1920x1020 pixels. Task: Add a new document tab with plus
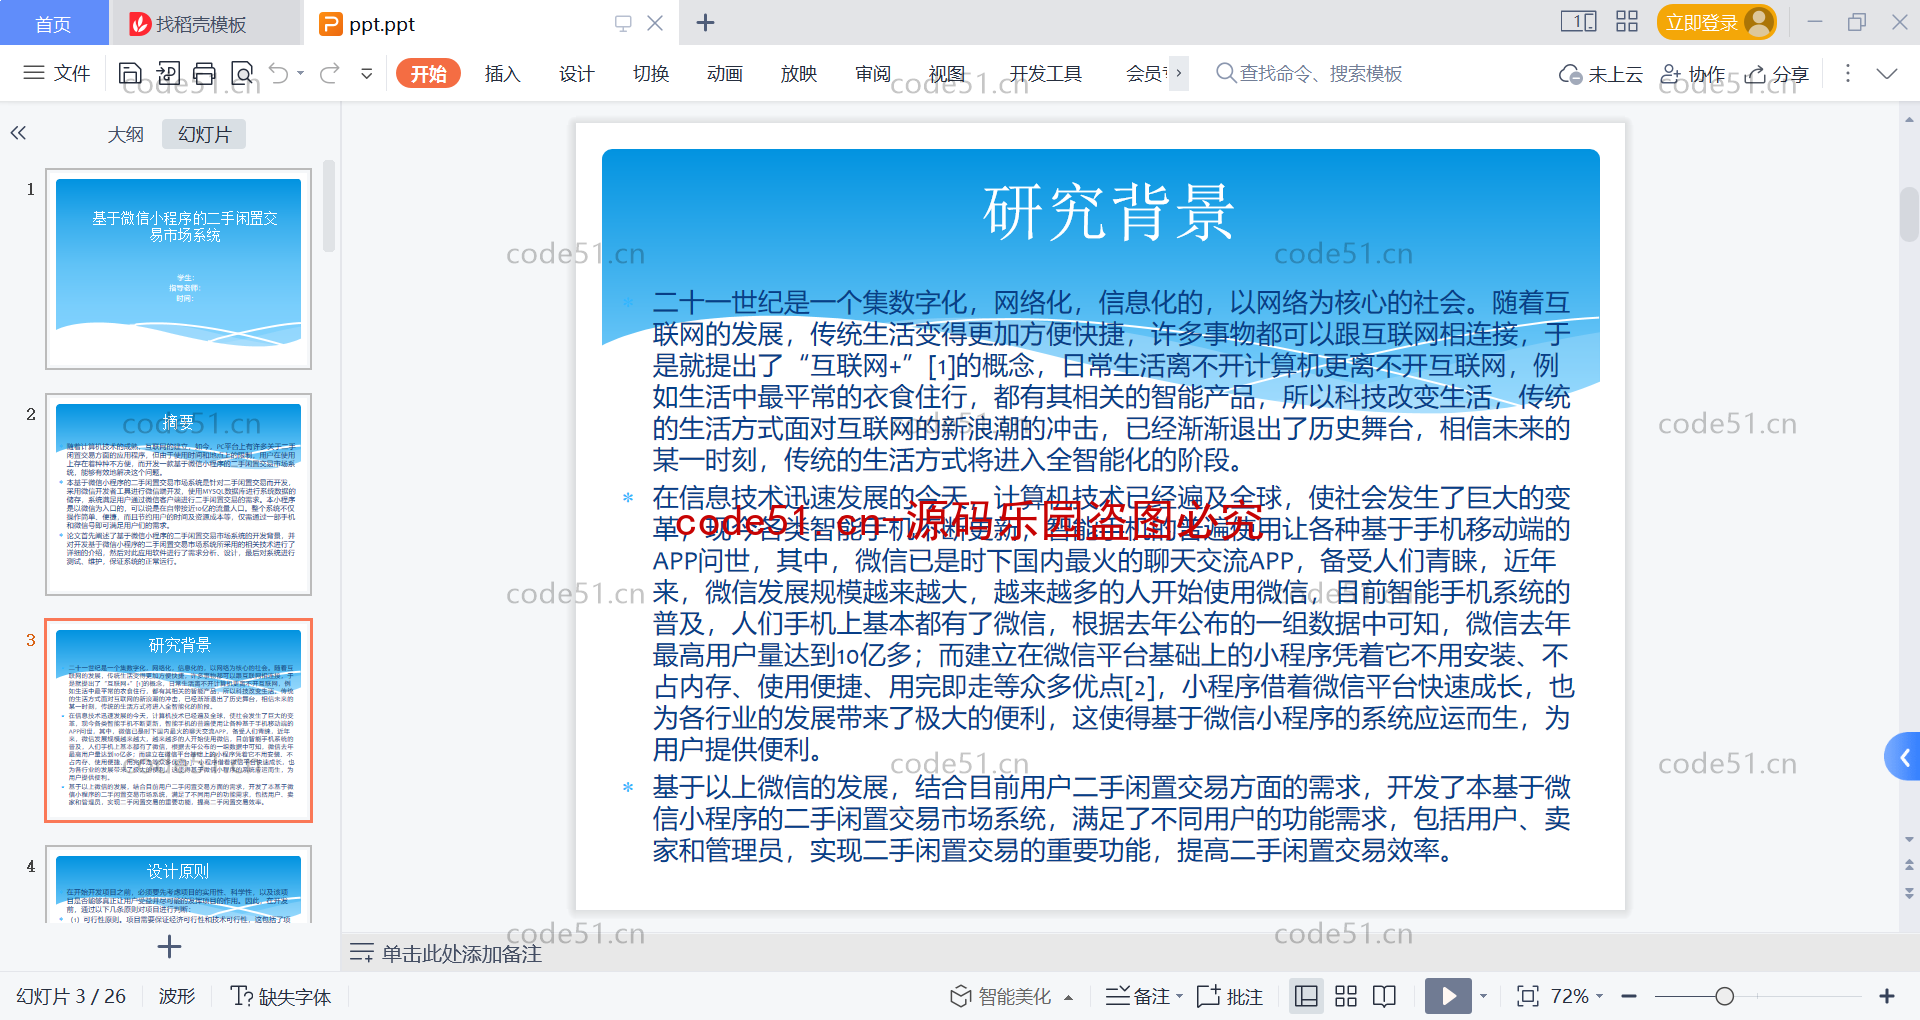705,22
